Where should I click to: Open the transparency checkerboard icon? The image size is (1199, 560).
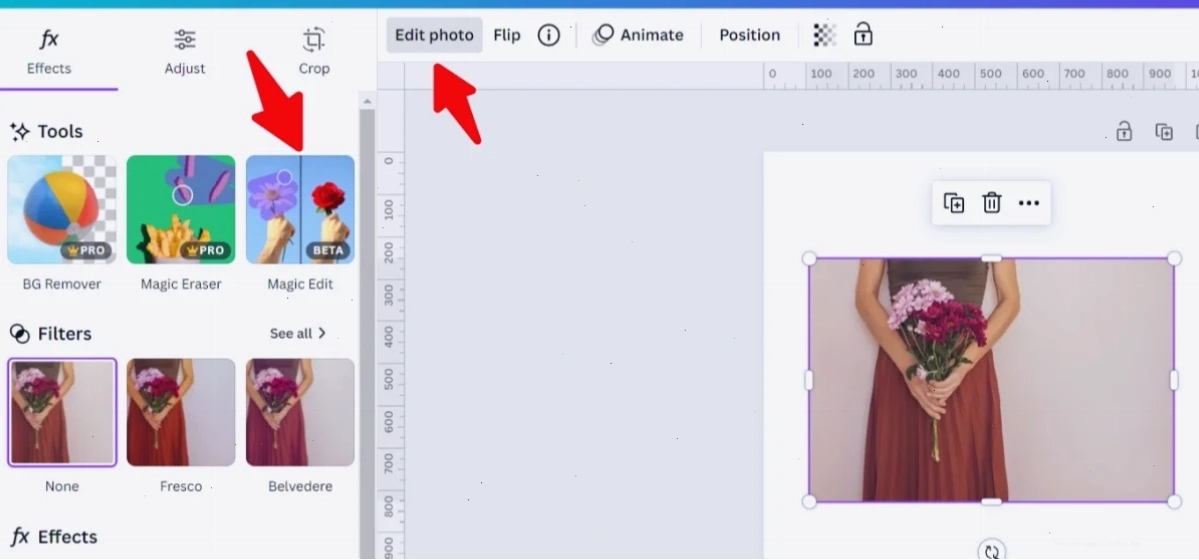824,35
